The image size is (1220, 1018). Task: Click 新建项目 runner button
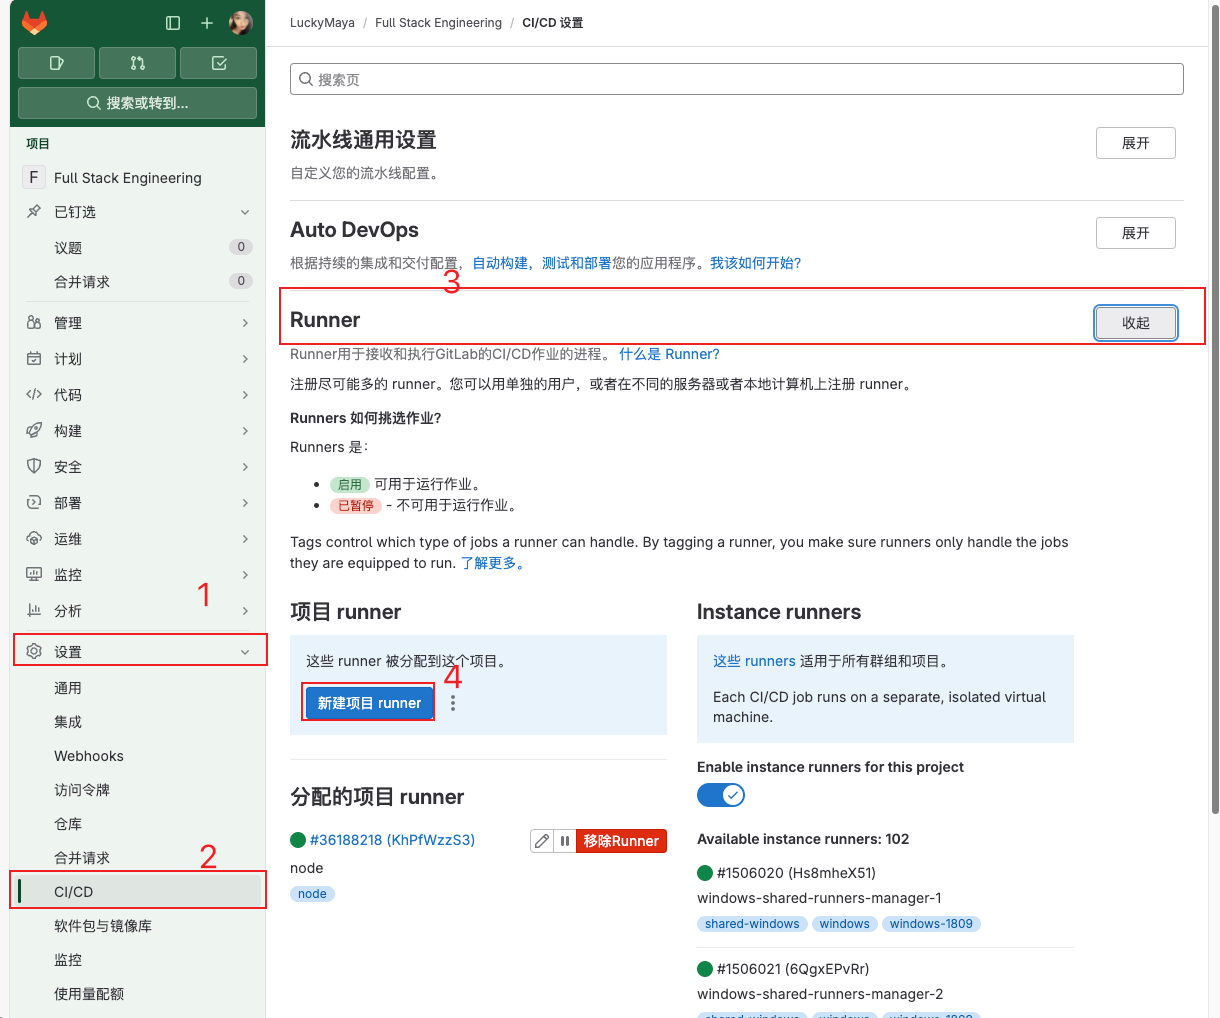[370, 703]
